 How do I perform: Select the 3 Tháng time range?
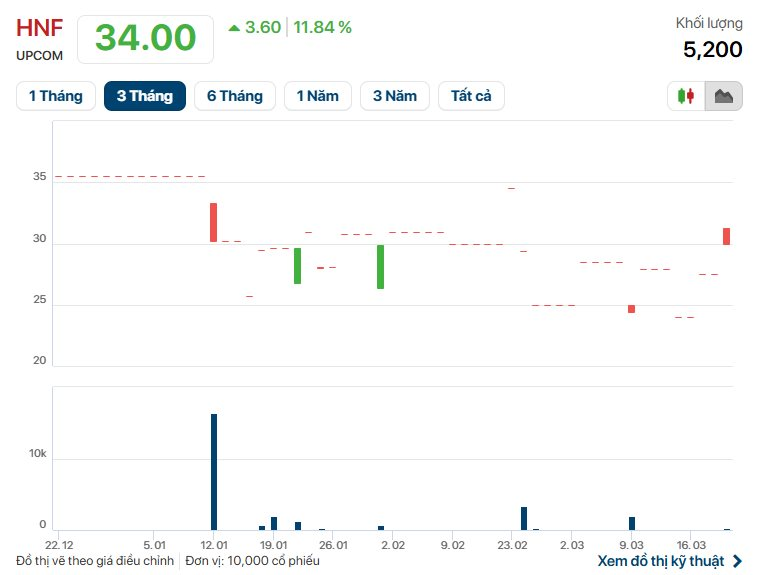[145, 96]
